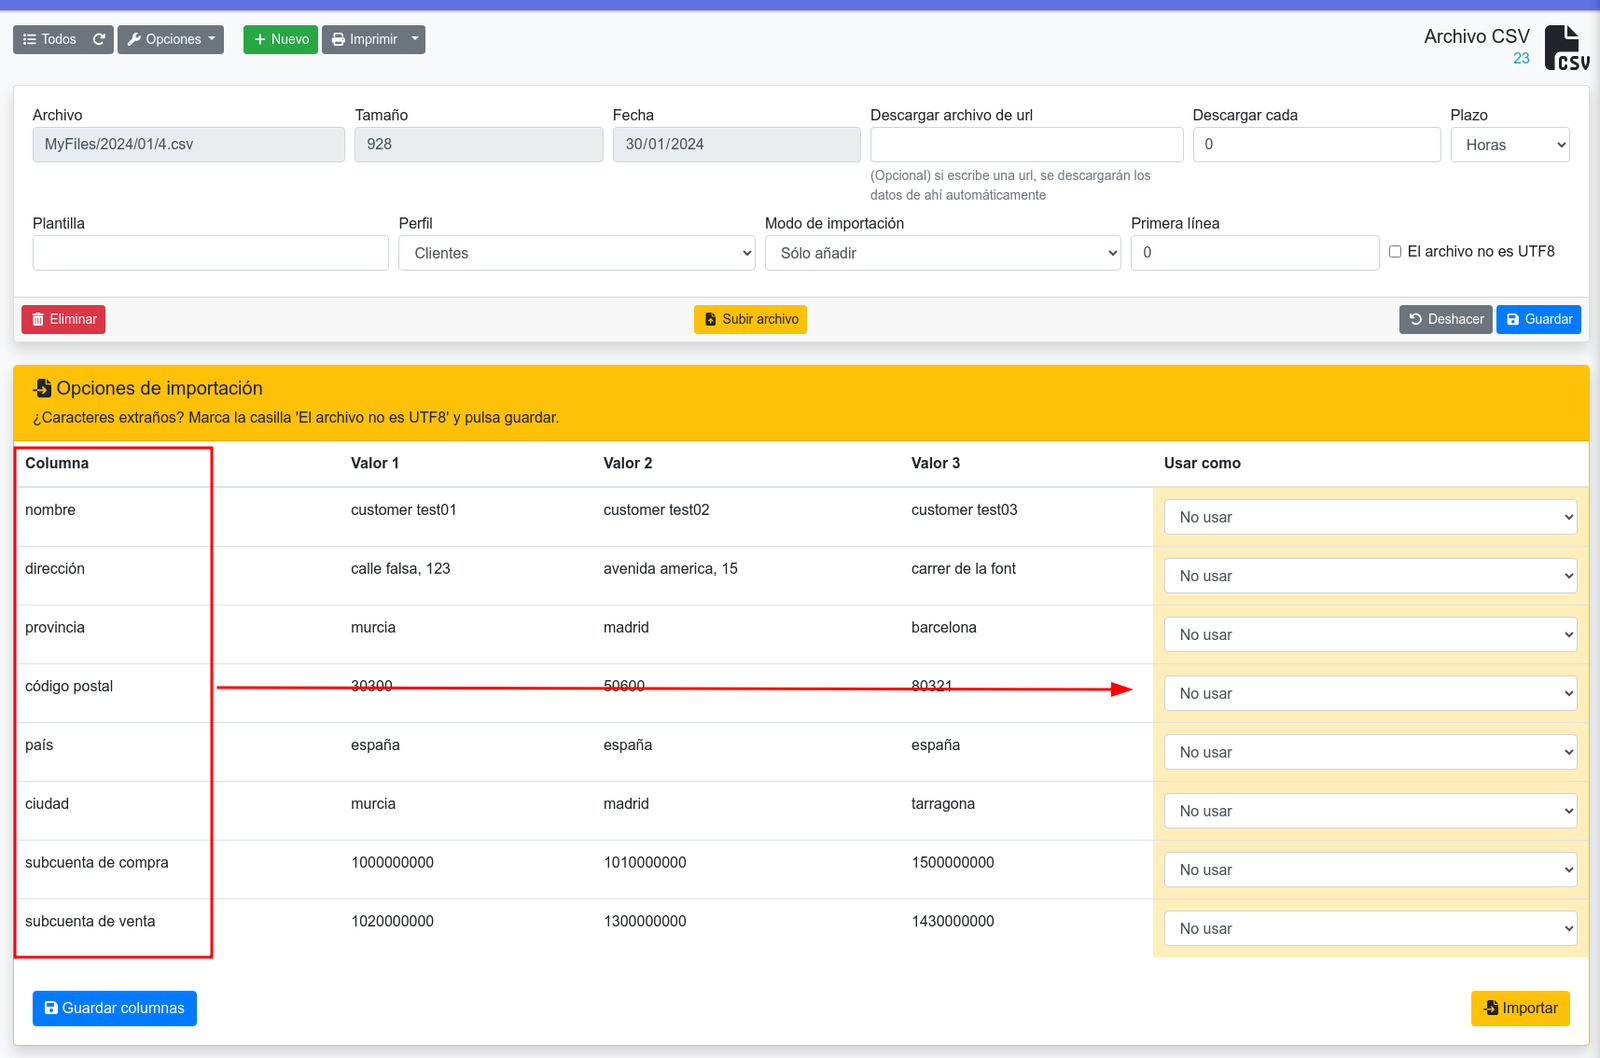1600x1058 pixels.
Task: Open 'Usar como' dropdown for país row
Action: (1371, 752)
